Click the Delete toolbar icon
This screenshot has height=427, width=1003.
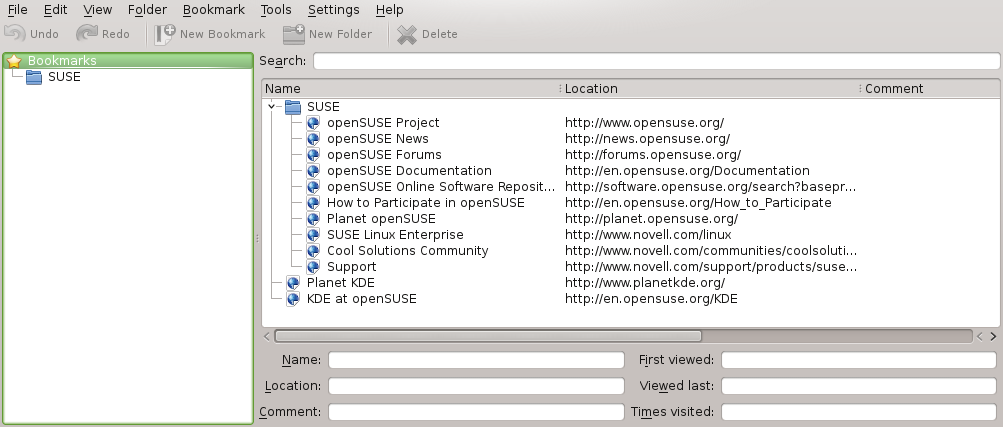click(x=407, y=34)
